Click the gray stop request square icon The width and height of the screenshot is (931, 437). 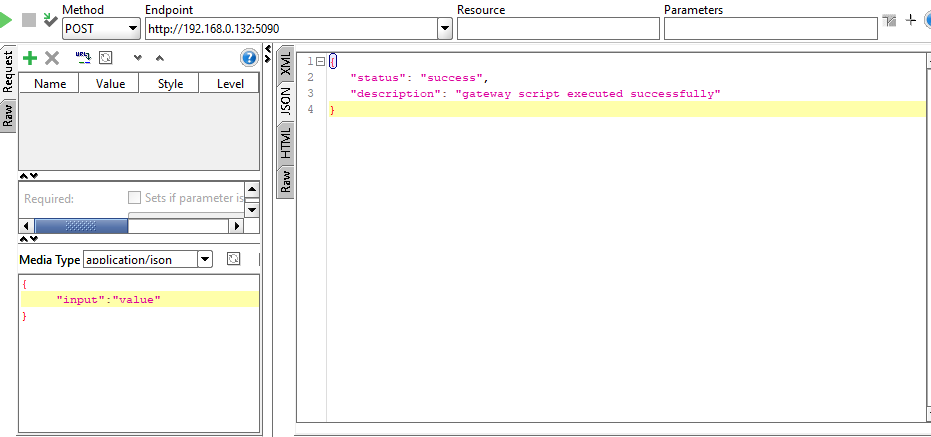[28, 20]
